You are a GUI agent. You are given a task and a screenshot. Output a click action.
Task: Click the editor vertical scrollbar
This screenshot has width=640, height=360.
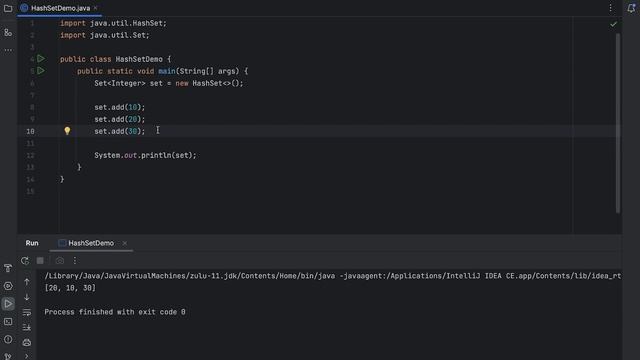[618, 122]
